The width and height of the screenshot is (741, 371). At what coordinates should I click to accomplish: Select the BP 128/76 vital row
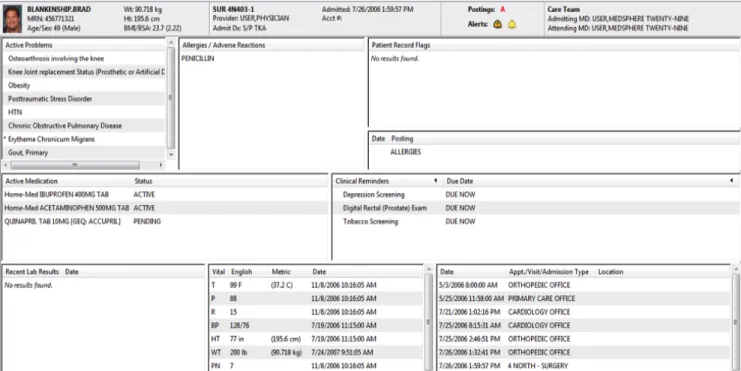316,326
